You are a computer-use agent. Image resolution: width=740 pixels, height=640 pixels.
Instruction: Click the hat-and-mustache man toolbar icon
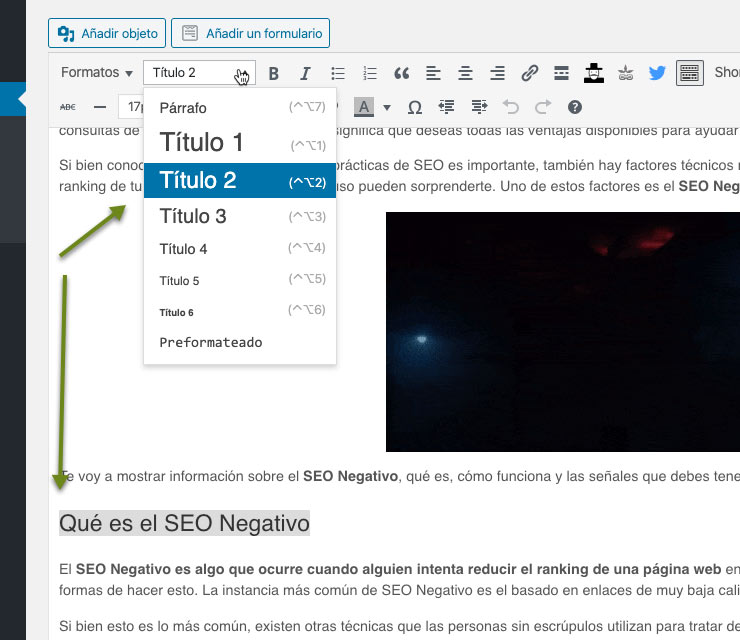594,73
